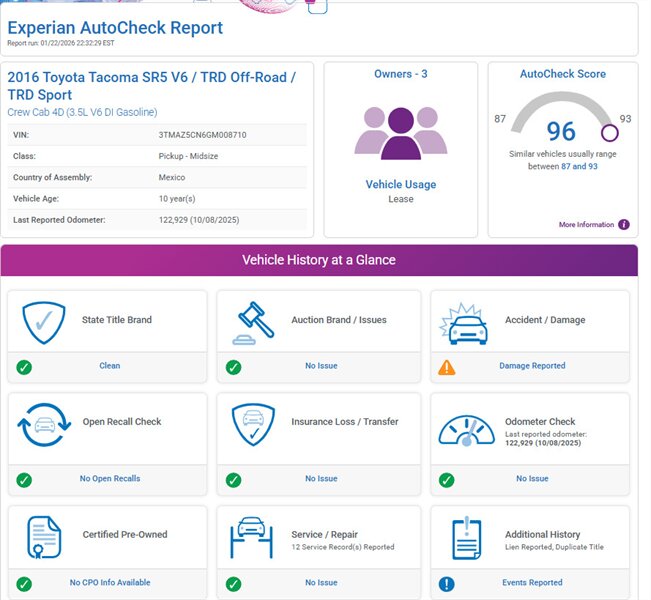This screenshot has width=651, height=600.
Task: Click the Service / Repair car lift icon
Action: pos(254,537)
